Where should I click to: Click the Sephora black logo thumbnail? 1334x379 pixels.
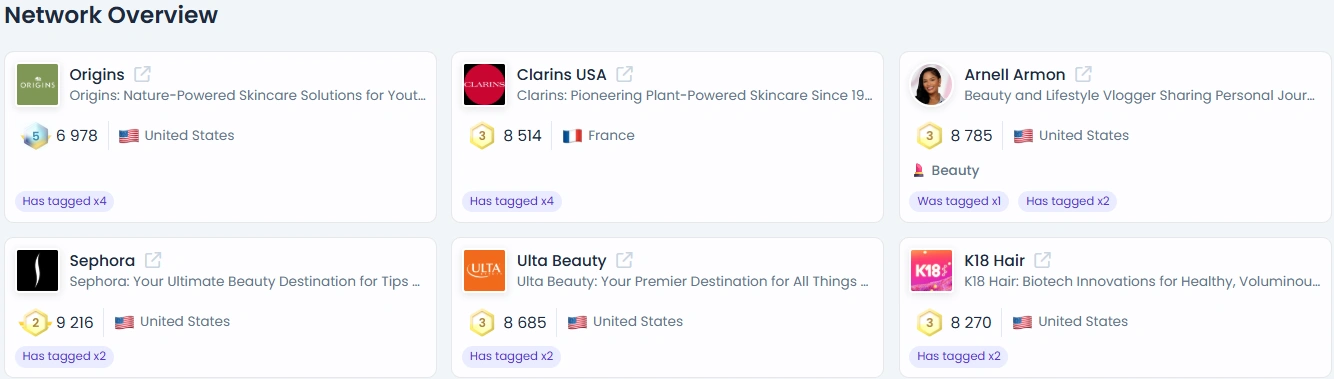pyautogui.click(x=38, y=271)
